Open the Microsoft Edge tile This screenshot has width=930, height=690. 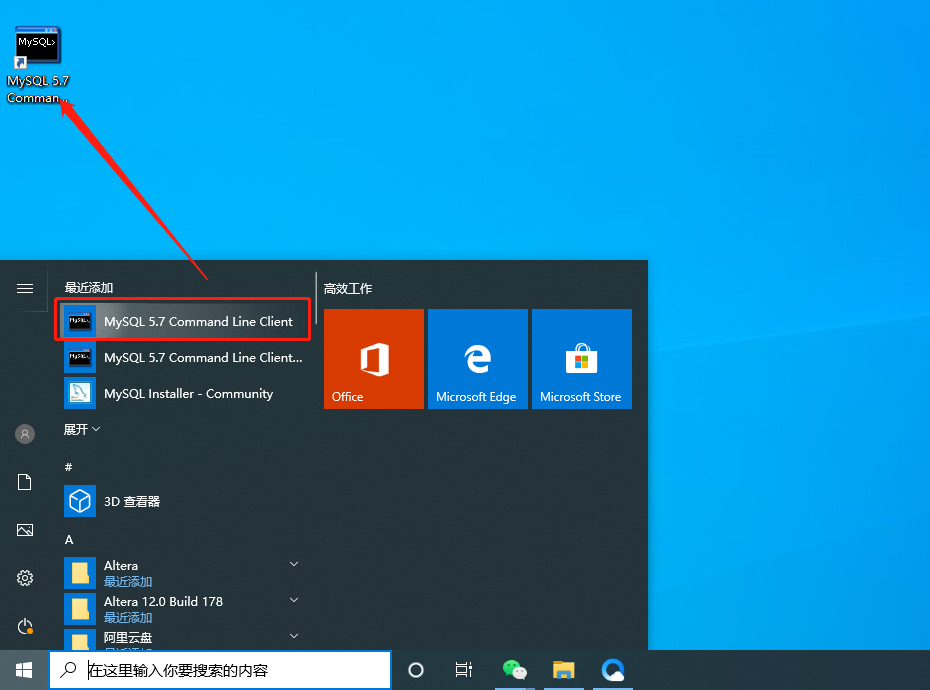point(477,358)
